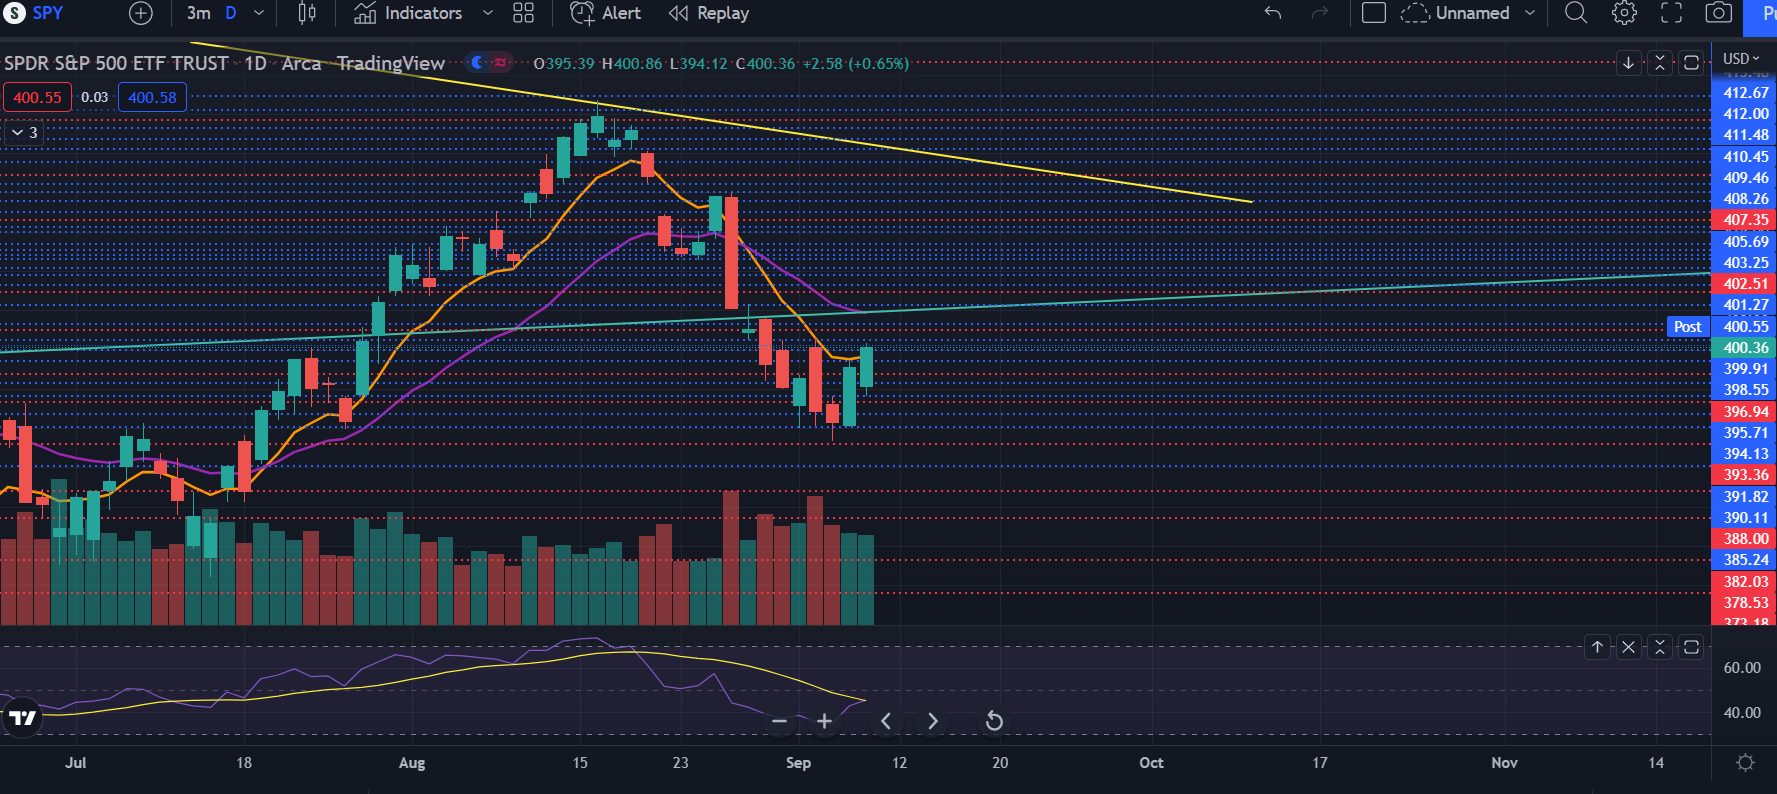Open time axis settings gear

tap(1745, 763)
